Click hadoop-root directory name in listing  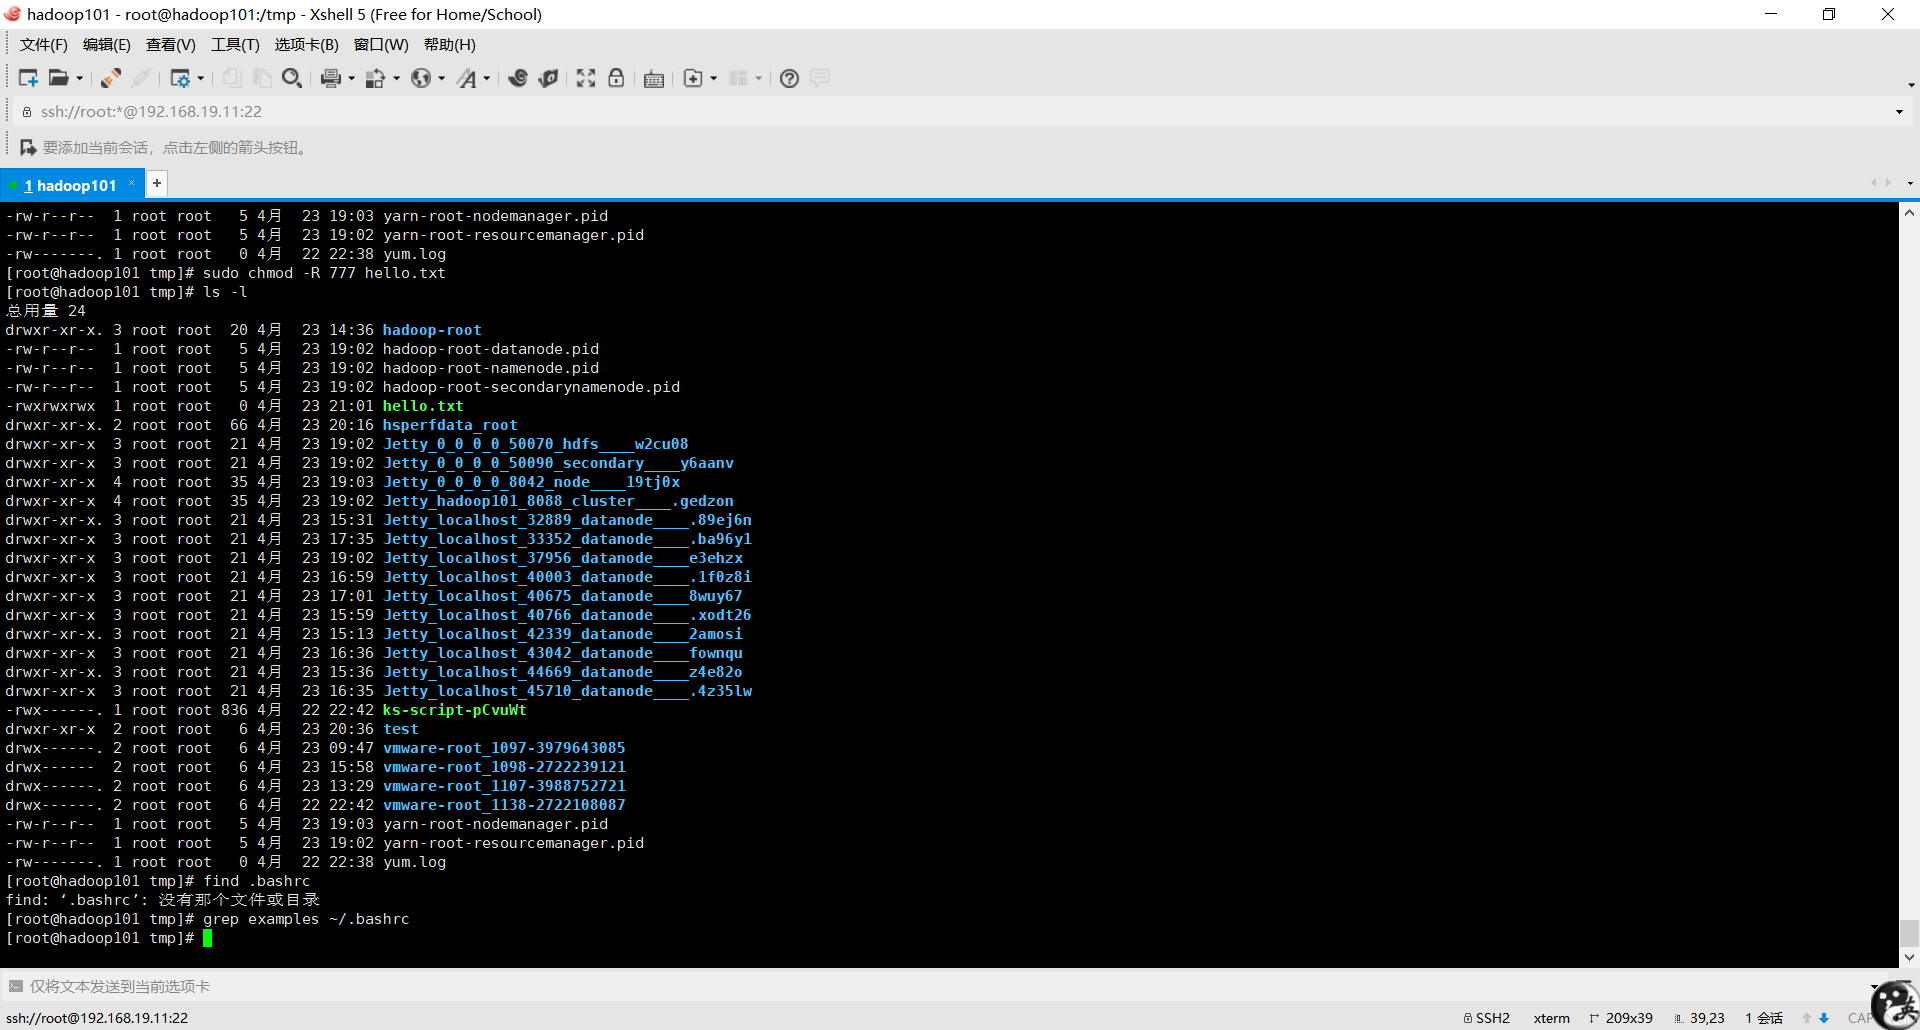coord(432,330)
